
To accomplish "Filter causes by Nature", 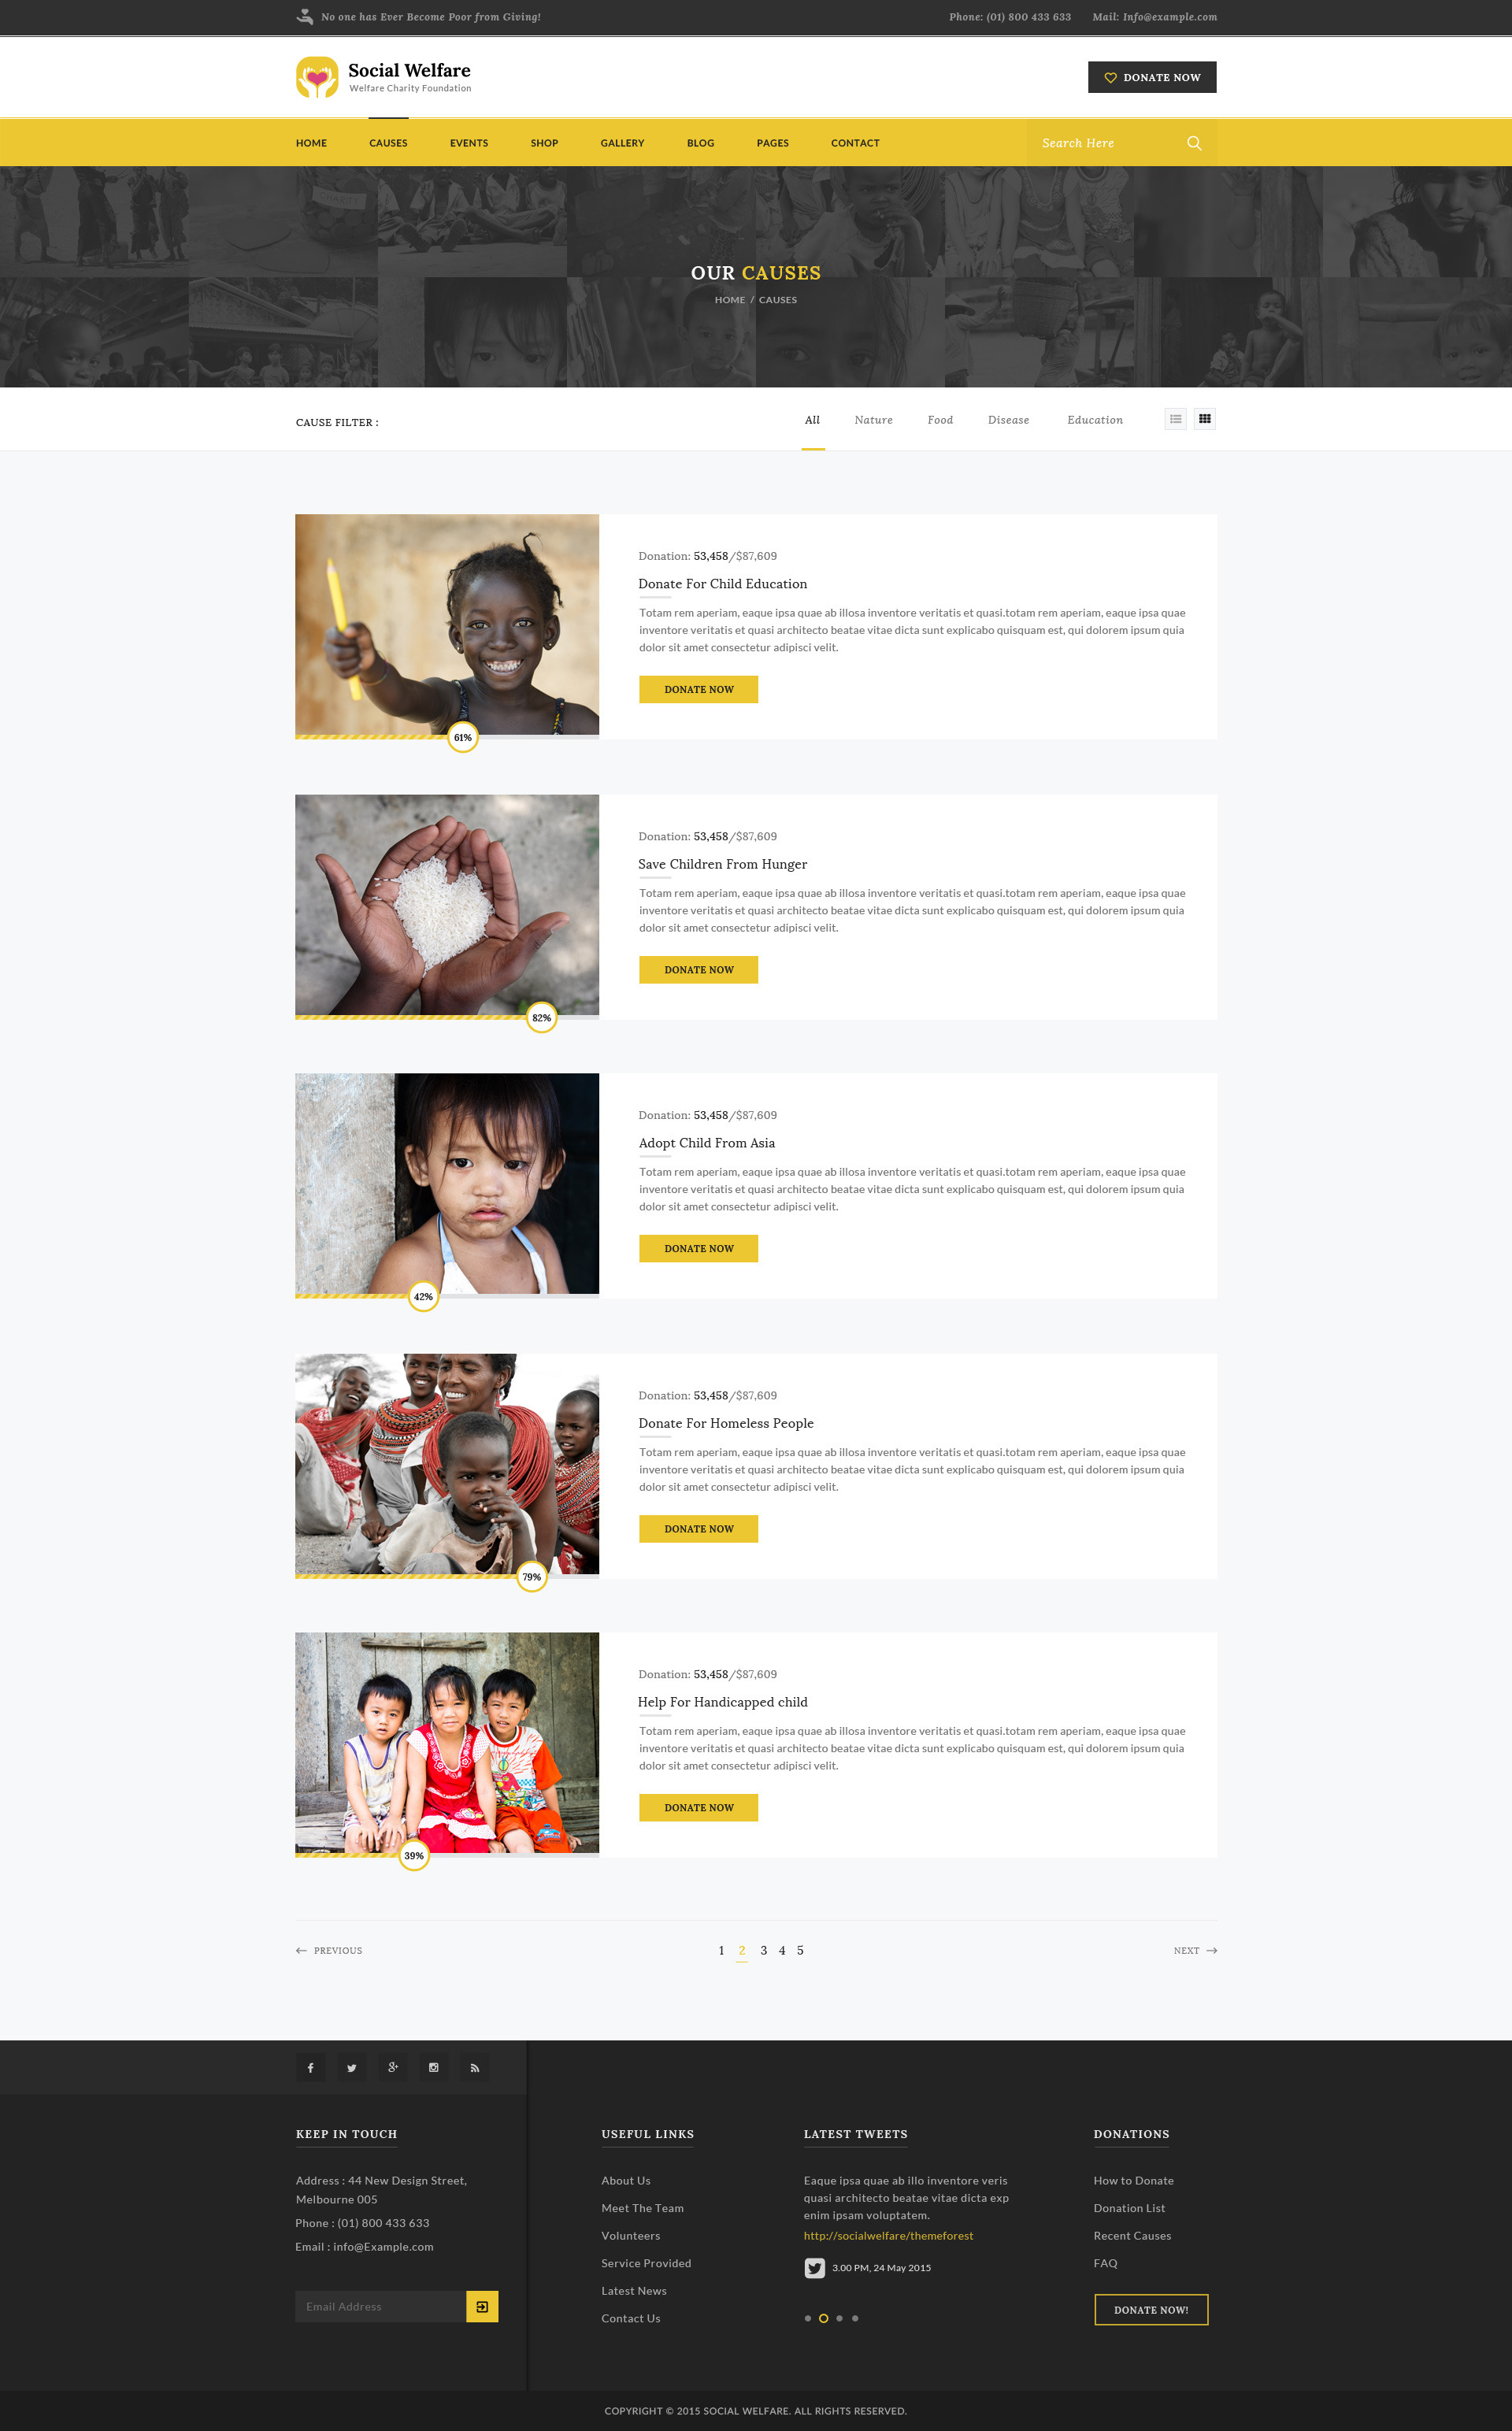I will (873, 420).
